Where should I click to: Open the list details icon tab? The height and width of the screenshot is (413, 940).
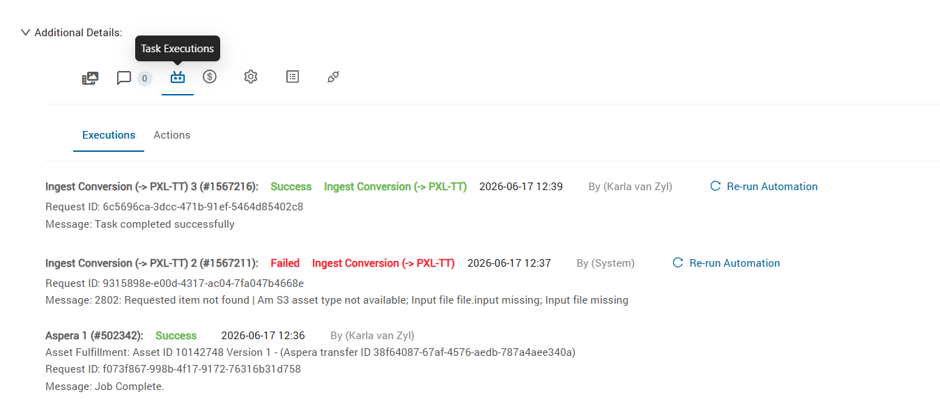click(x=293, y=77)
